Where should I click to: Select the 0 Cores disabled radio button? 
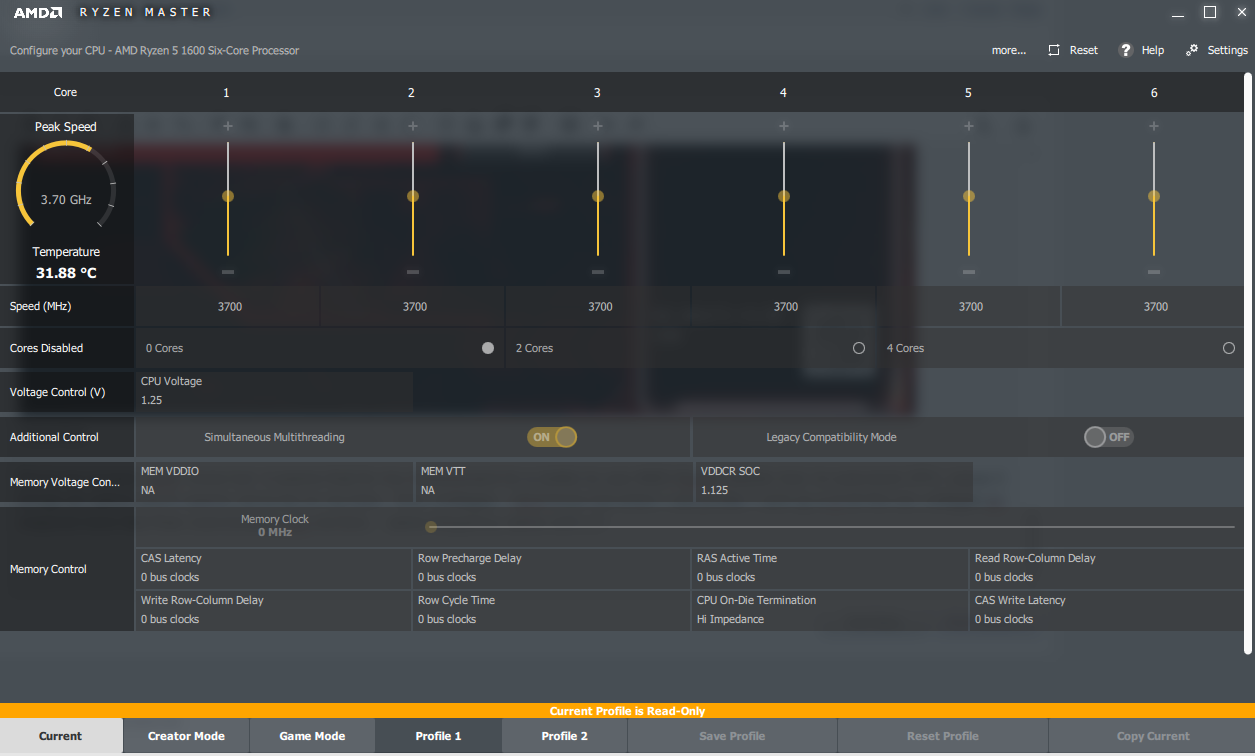coord(488,348)
